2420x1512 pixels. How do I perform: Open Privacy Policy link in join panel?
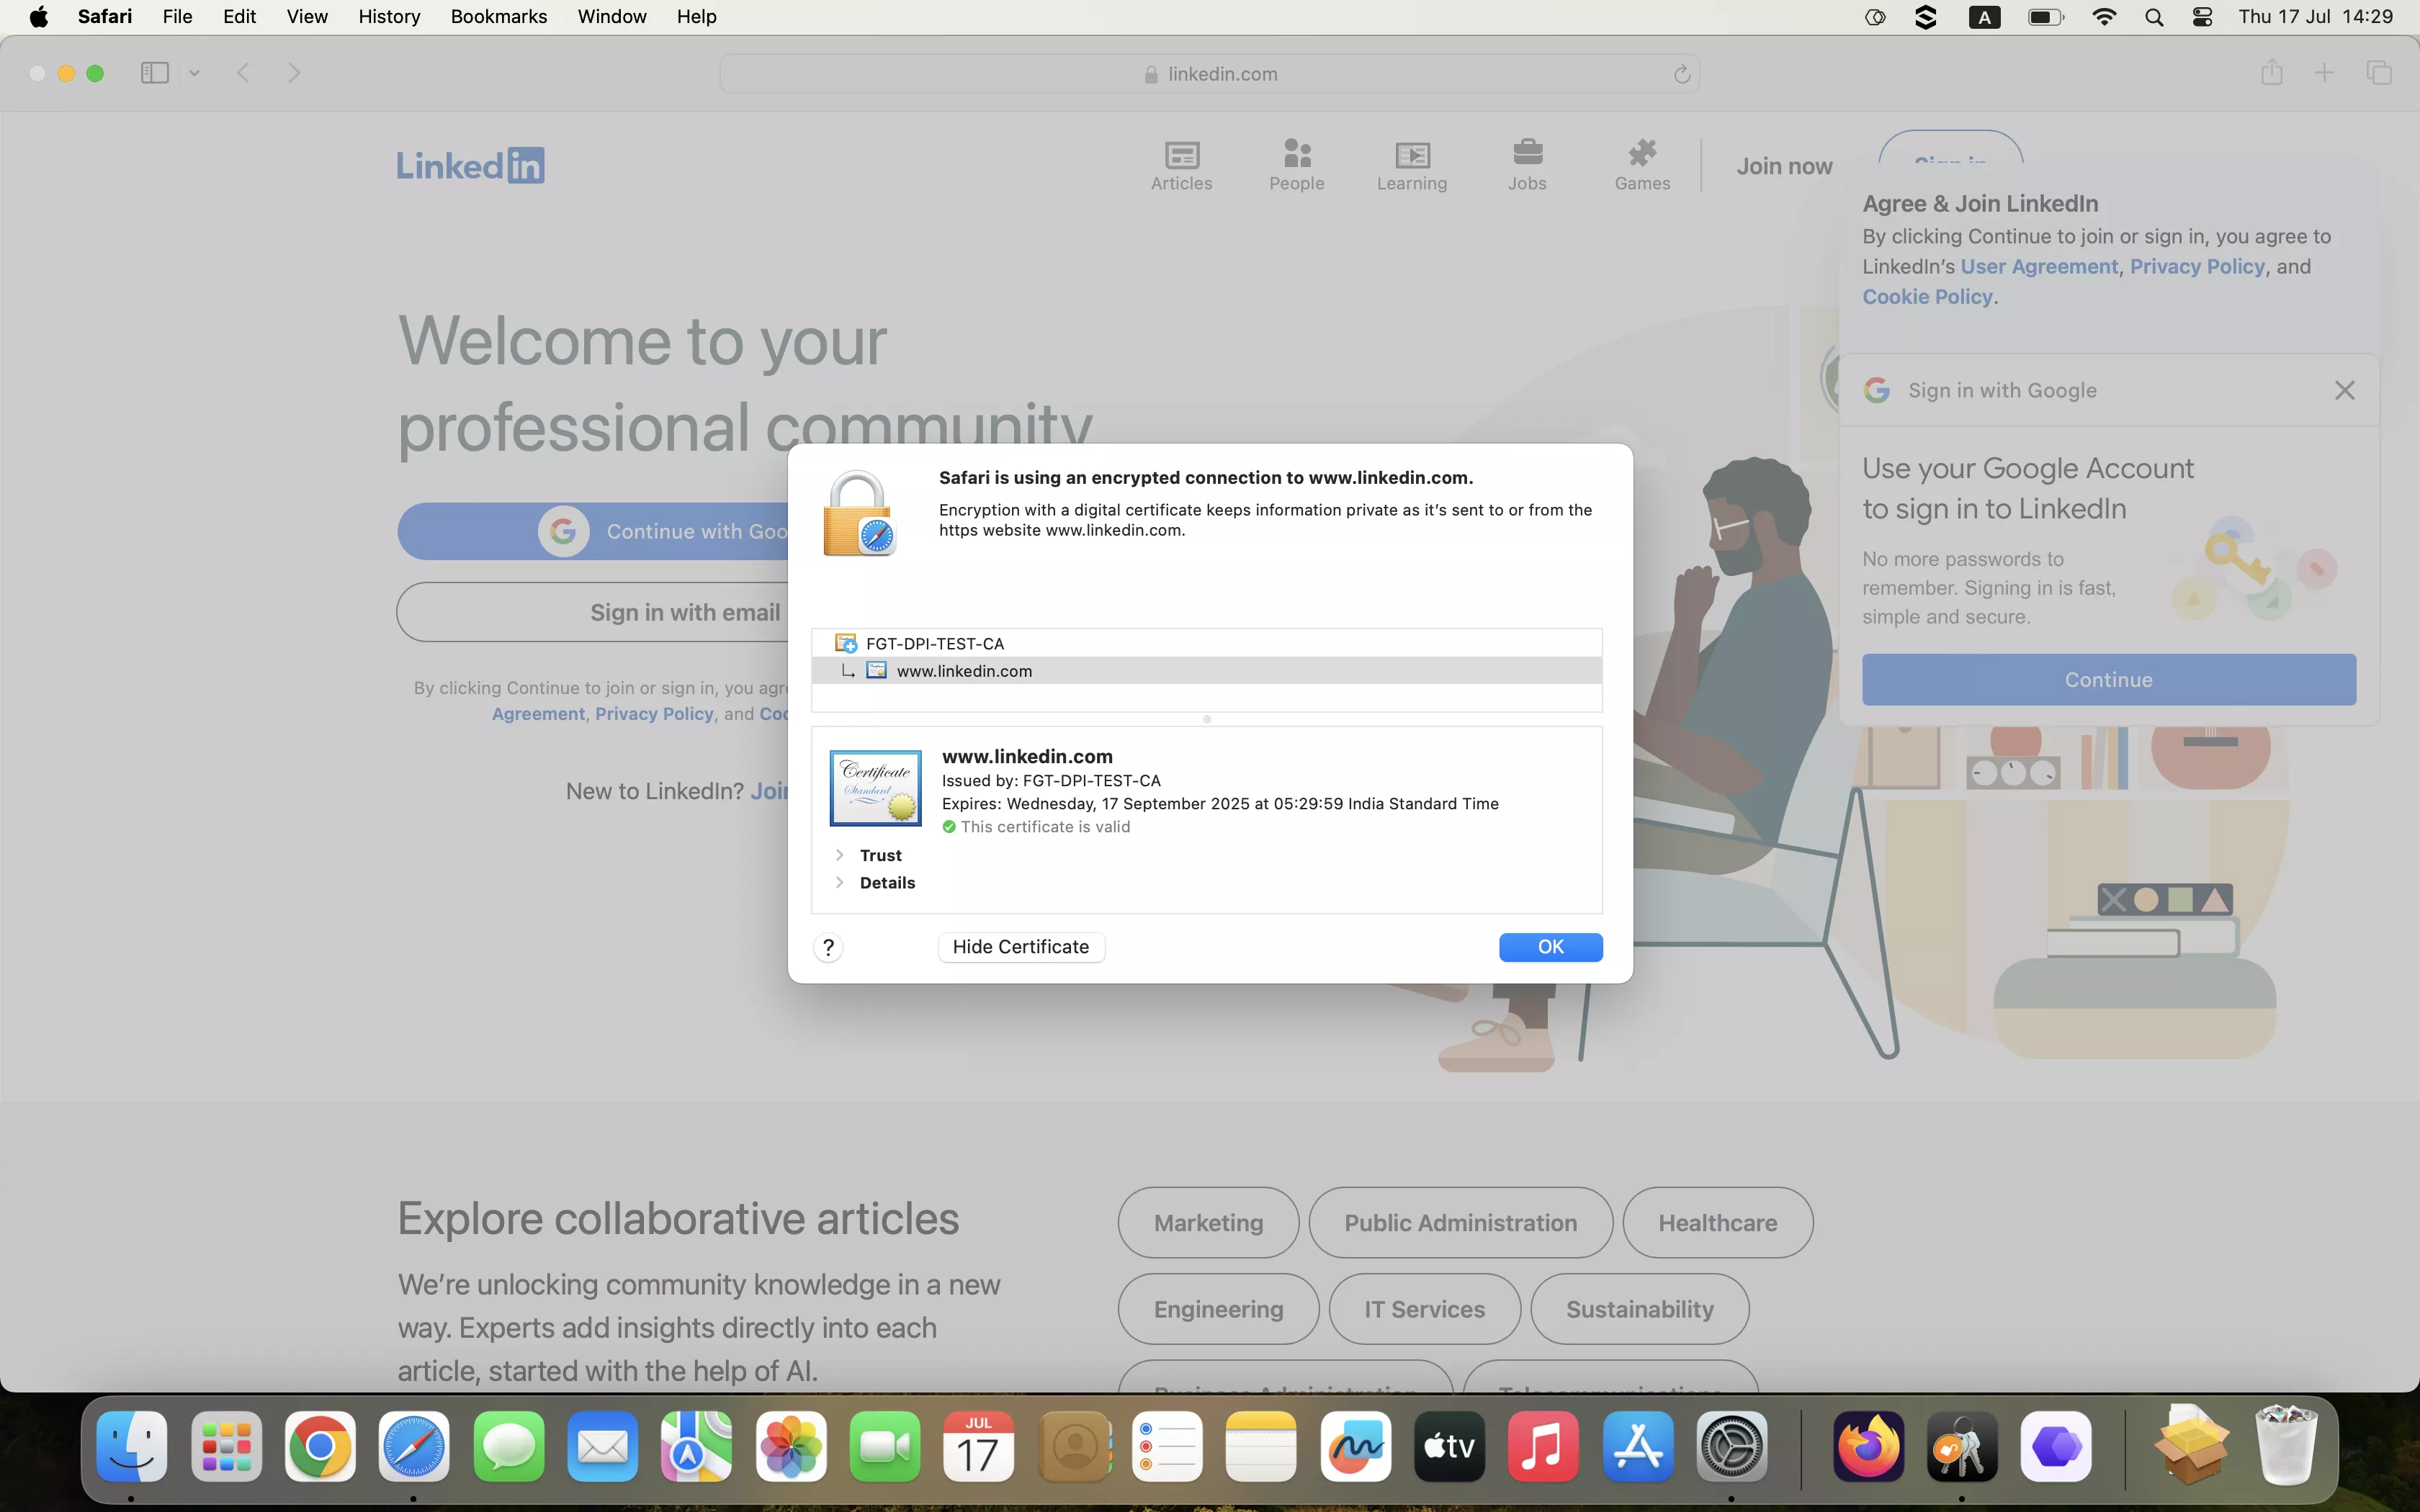(x=2197, y=267)
